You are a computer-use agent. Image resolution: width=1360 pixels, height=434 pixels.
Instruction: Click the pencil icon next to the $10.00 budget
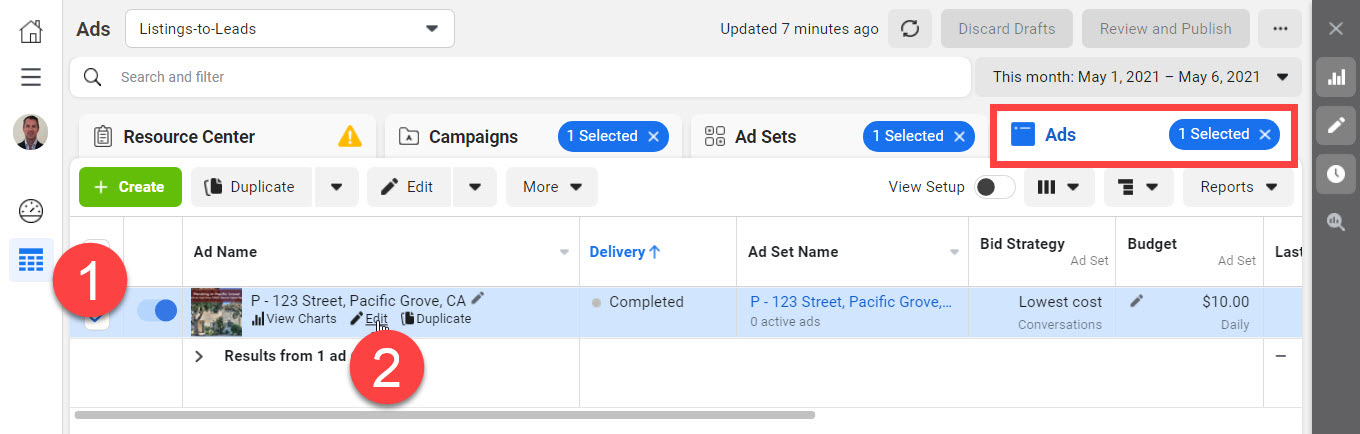pyautogui.click(x=1136, y=301)
